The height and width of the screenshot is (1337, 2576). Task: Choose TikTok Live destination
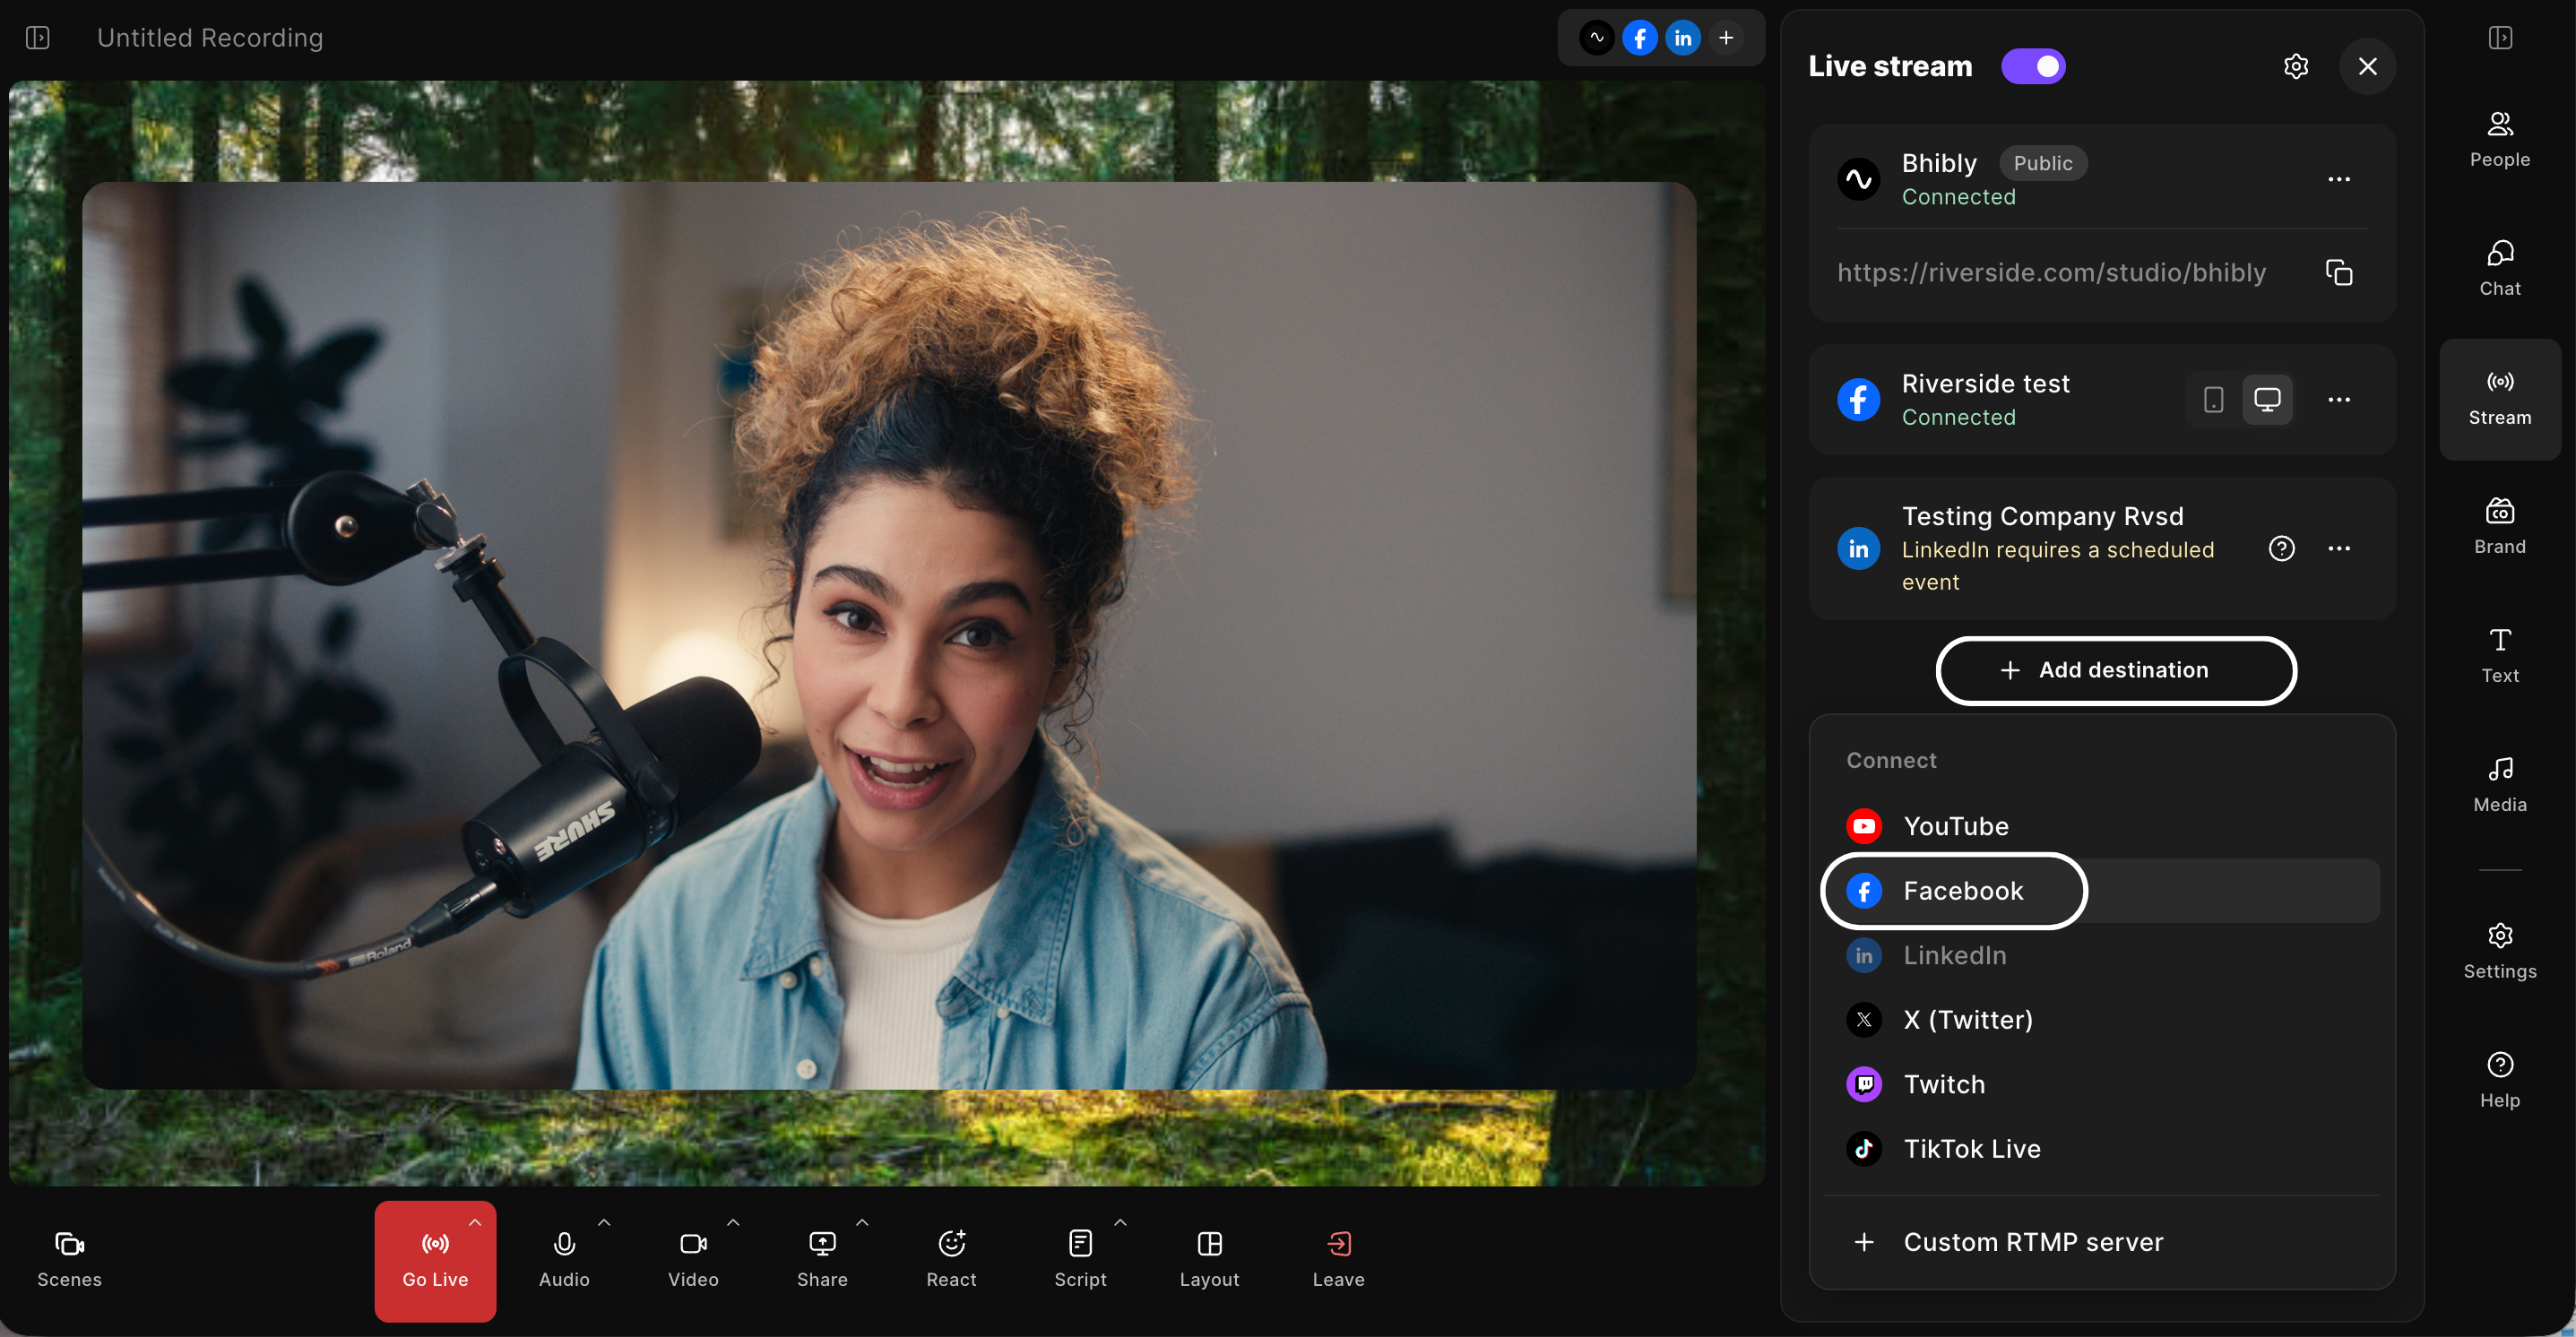(x=2102, y=1149)
